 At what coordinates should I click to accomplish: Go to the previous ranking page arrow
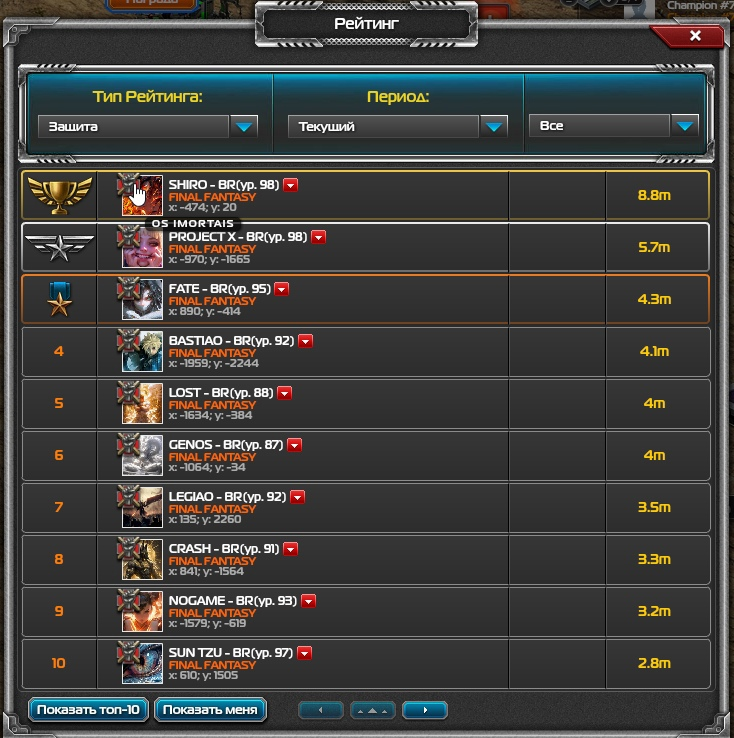(321, 710)
